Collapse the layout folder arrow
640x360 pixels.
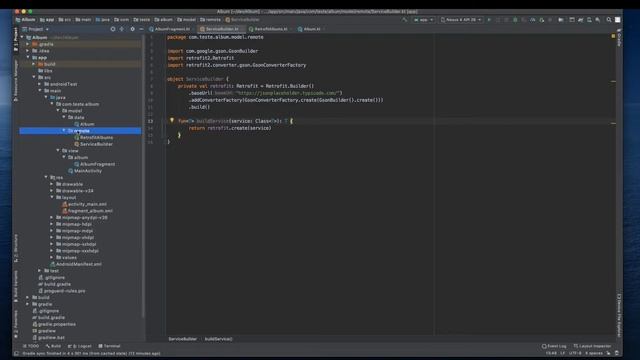point(52,198)
